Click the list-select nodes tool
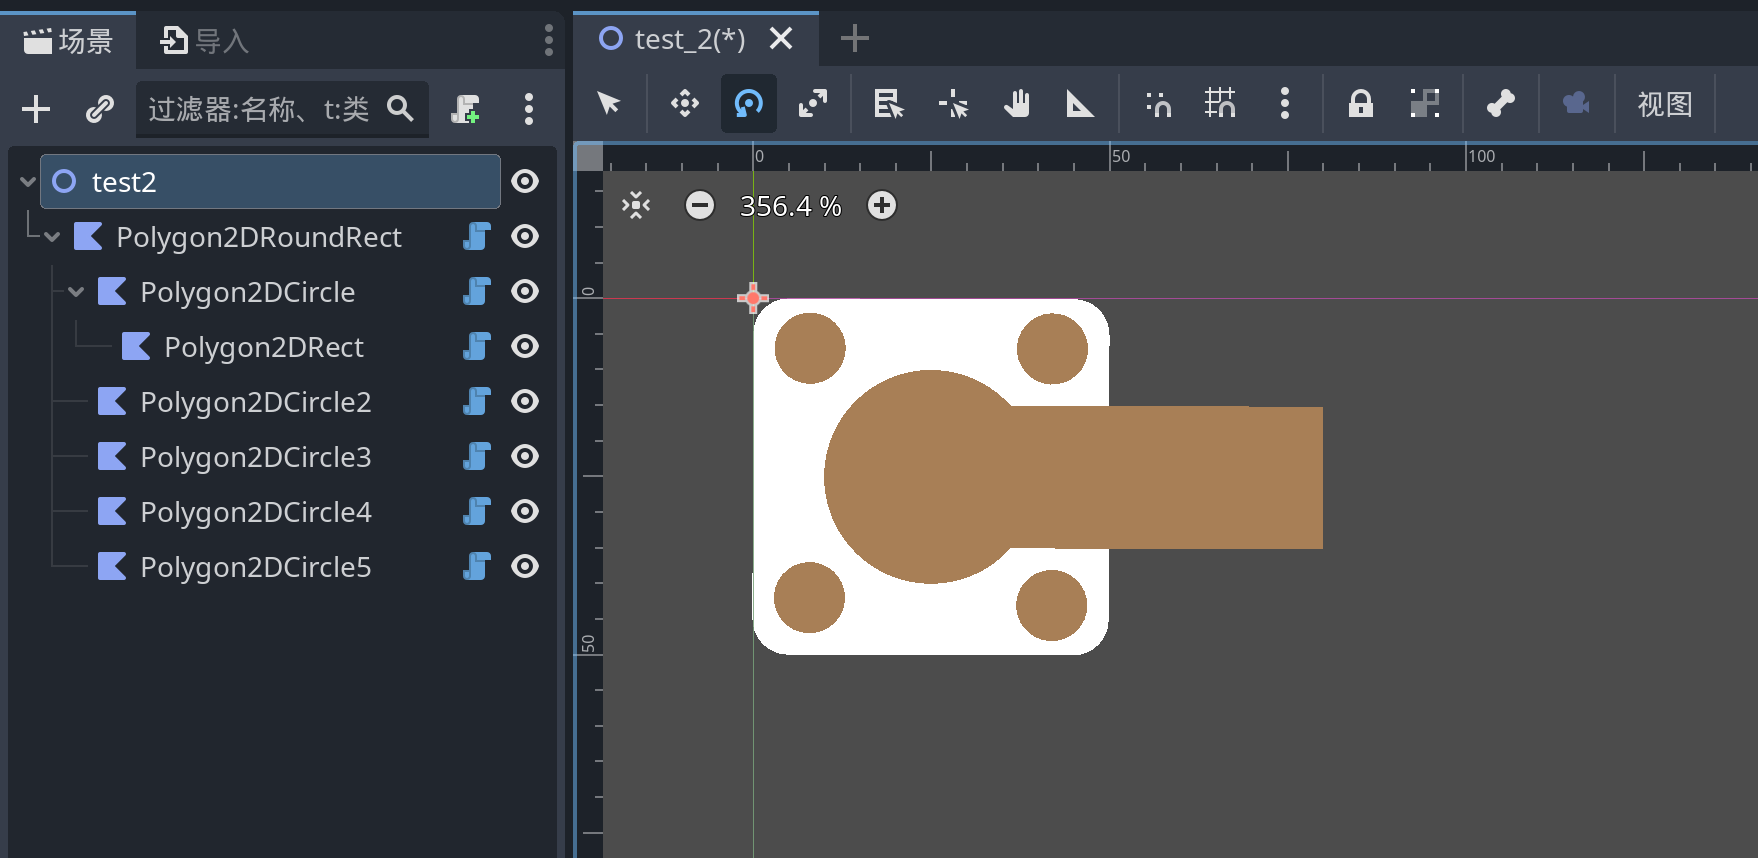 click(888, 103)
